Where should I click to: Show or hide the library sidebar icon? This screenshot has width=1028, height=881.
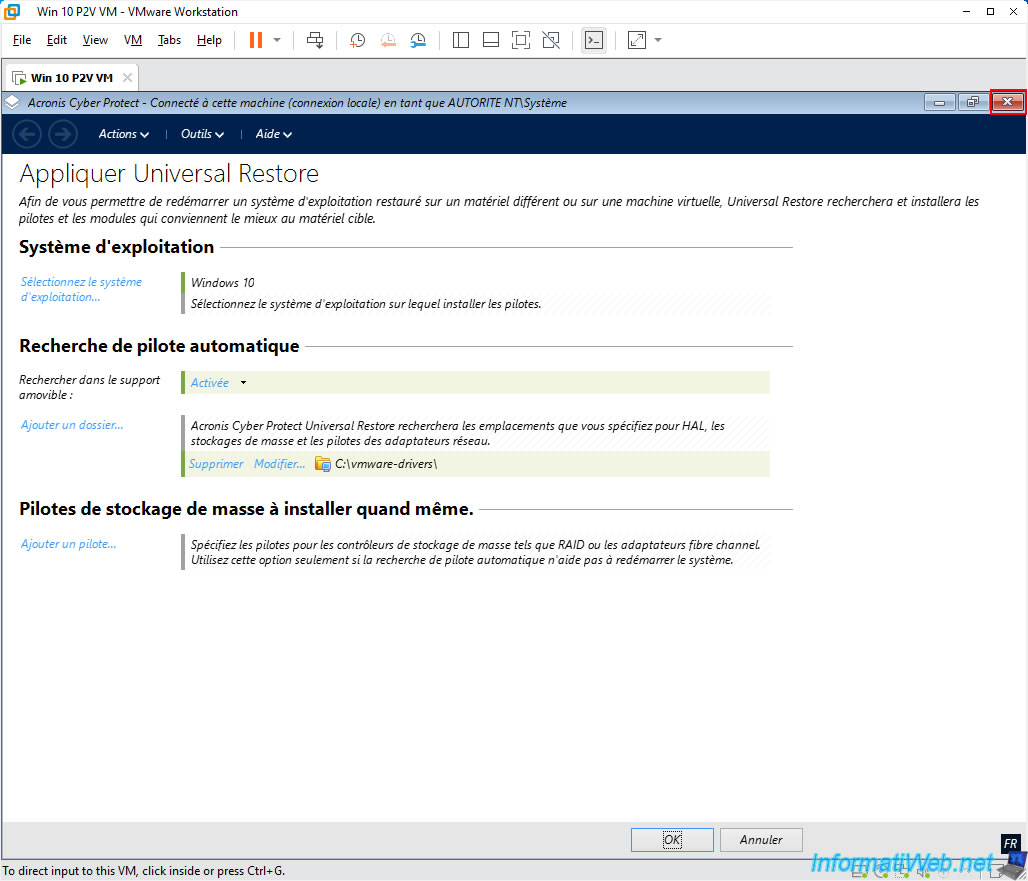tap(461, 40)
